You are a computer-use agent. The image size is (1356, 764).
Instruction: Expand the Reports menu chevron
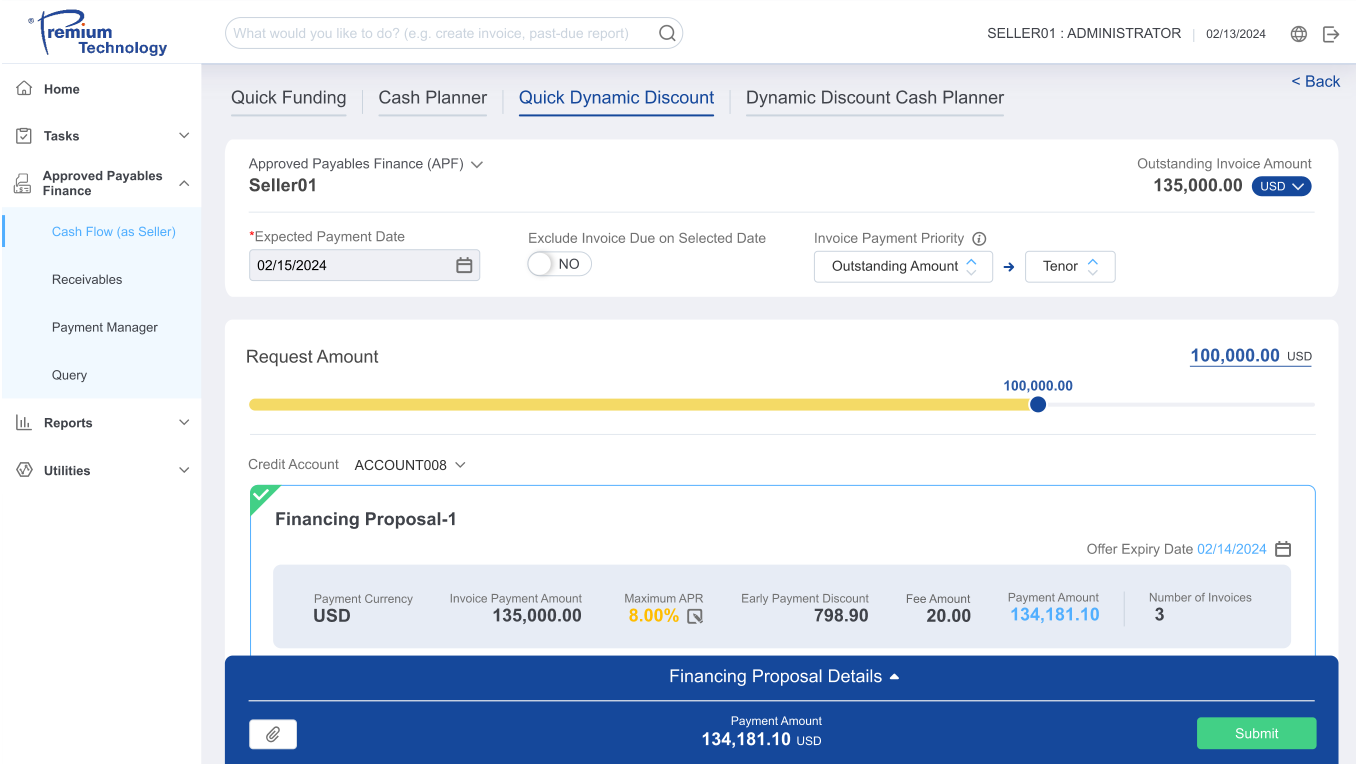pos(184,422)
